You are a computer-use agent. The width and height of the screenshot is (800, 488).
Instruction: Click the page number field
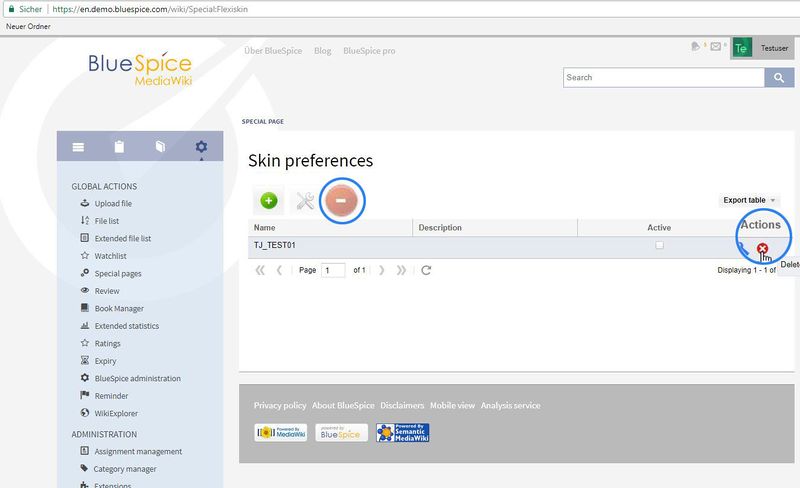[x=333, y=270]
